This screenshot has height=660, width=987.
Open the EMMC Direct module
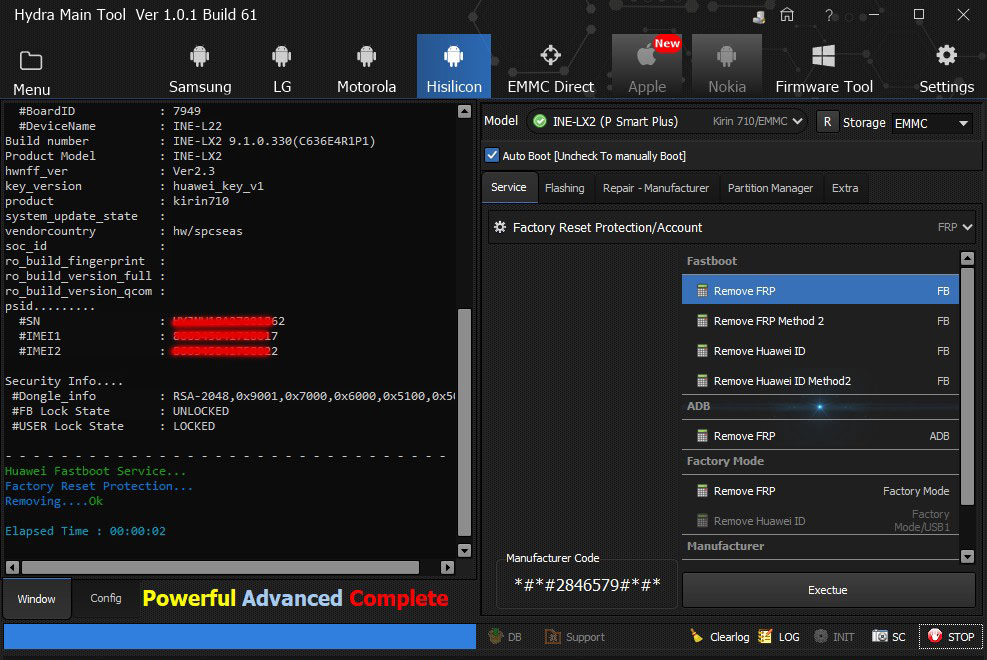pos(551,67)
